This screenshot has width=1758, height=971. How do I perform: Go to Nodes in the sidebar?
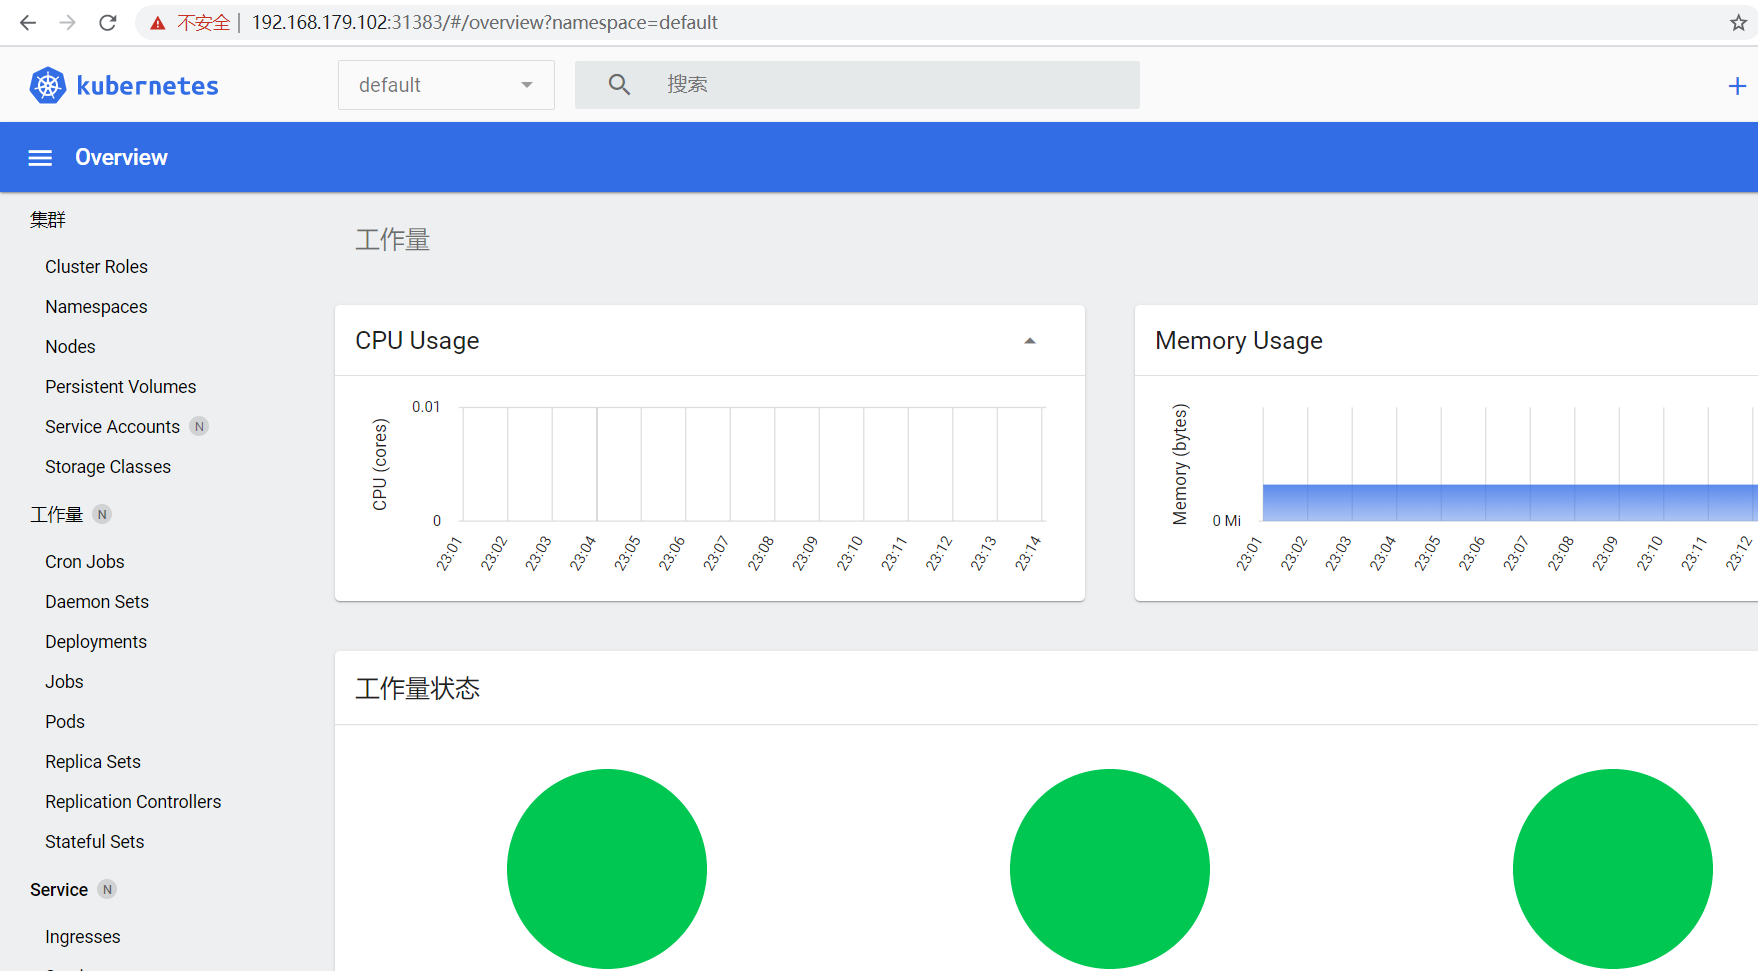click(x=70, y=347)
